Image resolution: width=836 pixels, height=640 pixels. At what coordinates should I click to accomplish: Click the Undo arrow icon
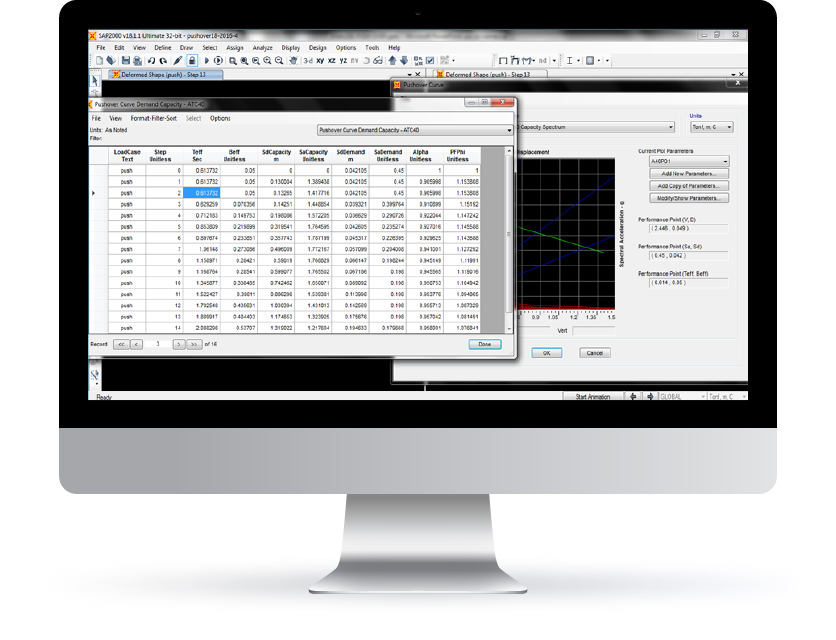click(x=151, y=61)
